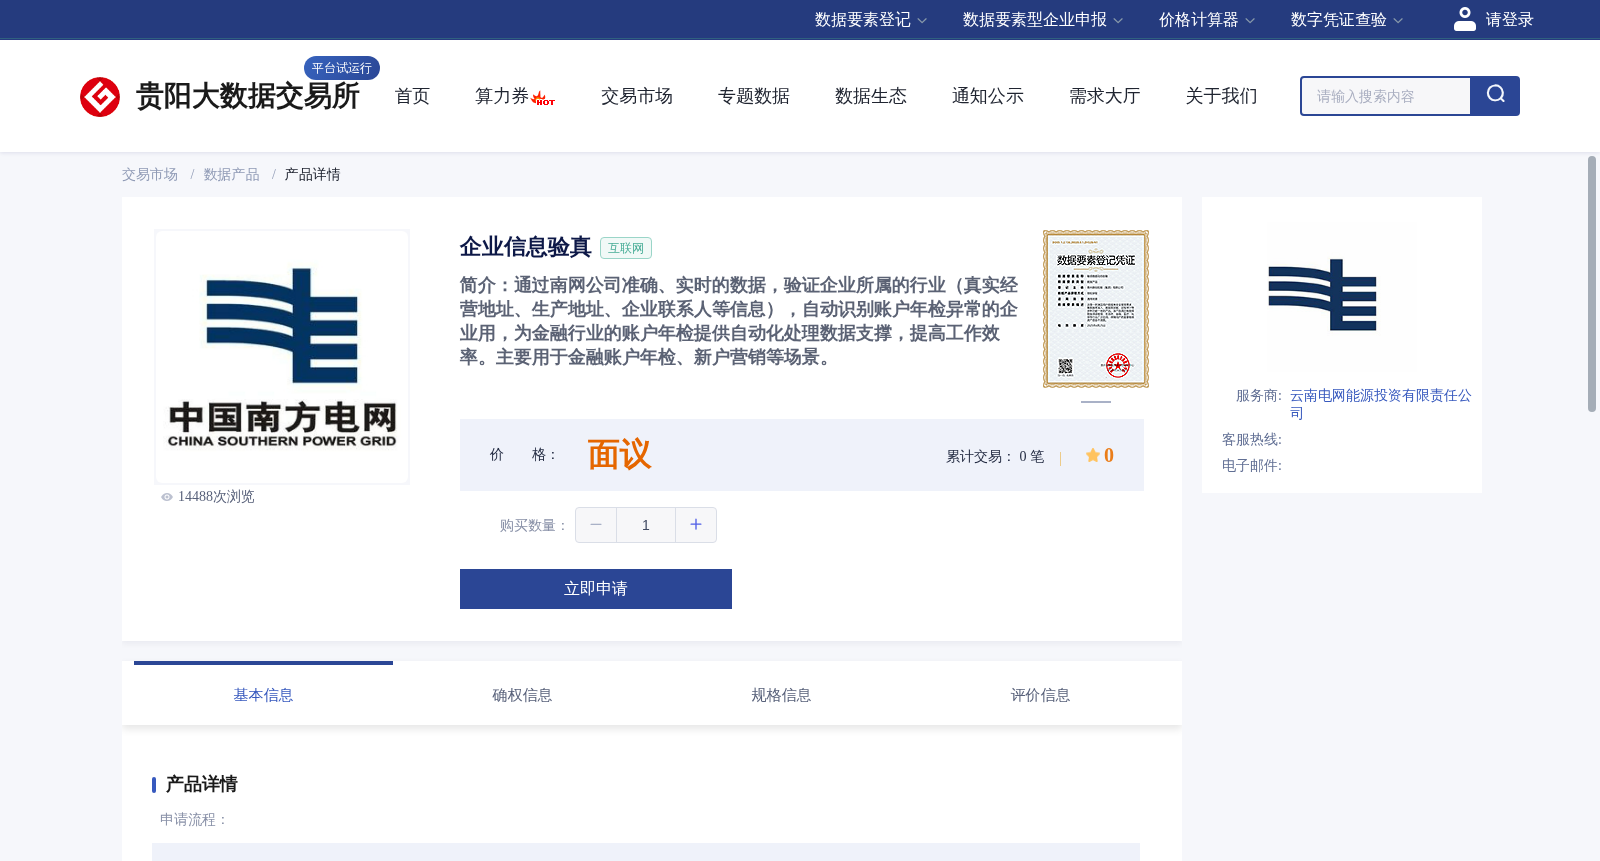The image size is (1600, 861).
Task: Click the 面议 price text
Action: pos(619,455)
